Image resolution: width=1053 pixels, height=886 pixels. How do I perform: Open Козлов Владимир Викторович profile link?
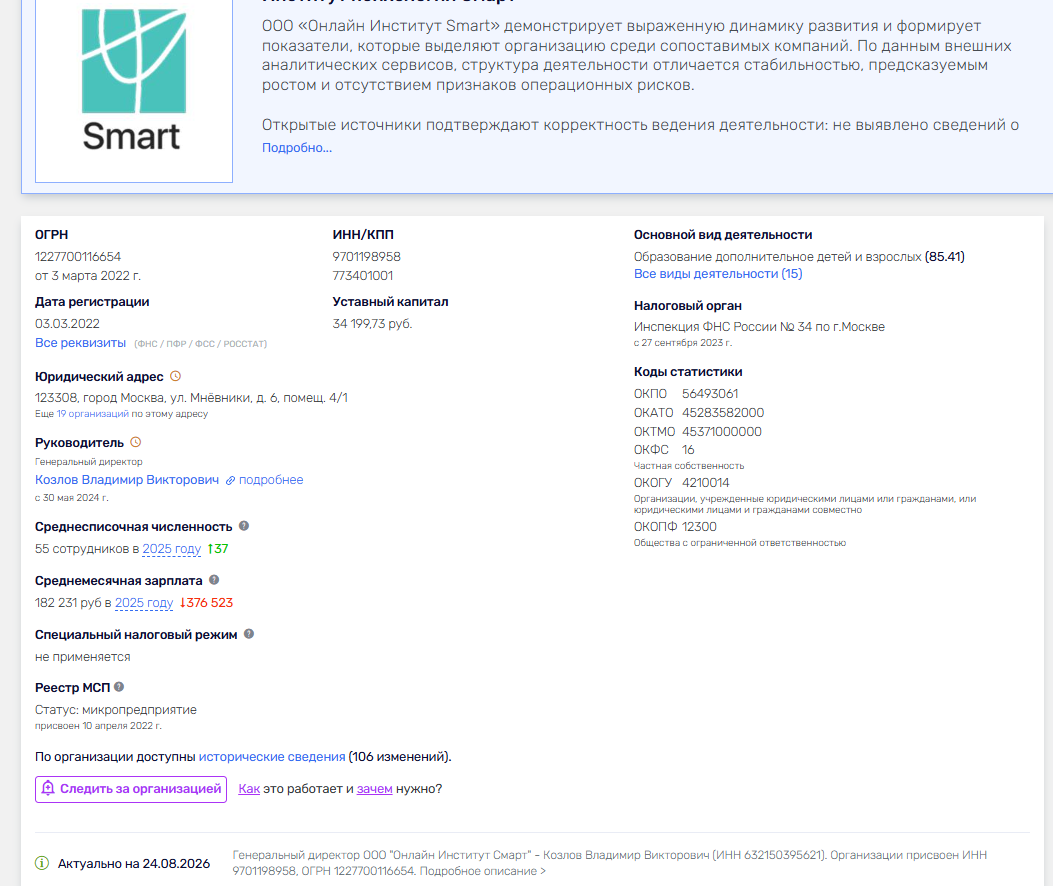(127, 480)
